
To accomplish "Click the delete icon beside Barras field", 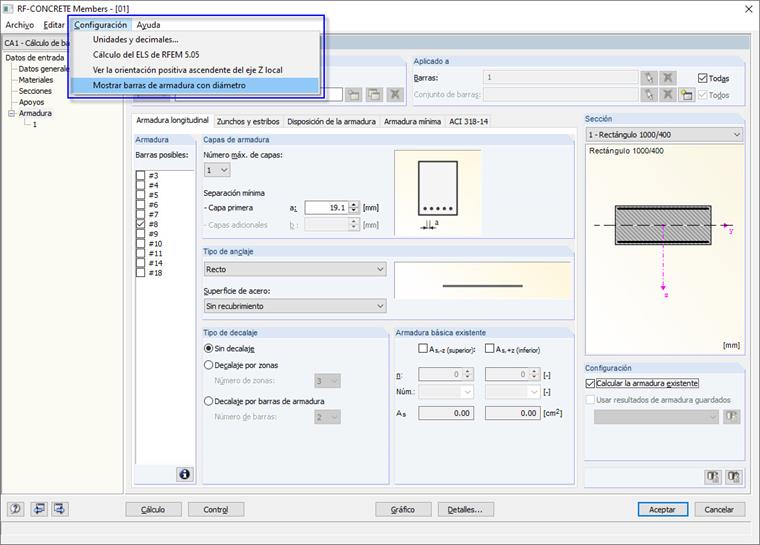I will (667, 78).
